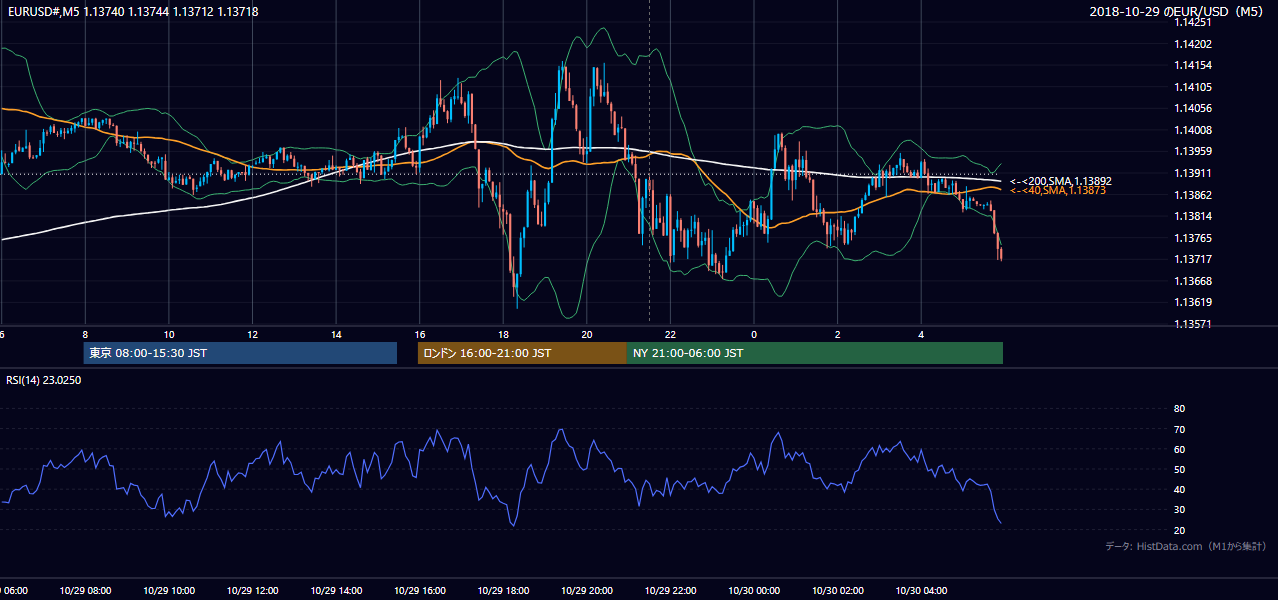The width and height of the screenshot is (1278, 600).
Task: Click hour tick 14 under the price chart
Action: pyautogui.click(x=336, y=335)
